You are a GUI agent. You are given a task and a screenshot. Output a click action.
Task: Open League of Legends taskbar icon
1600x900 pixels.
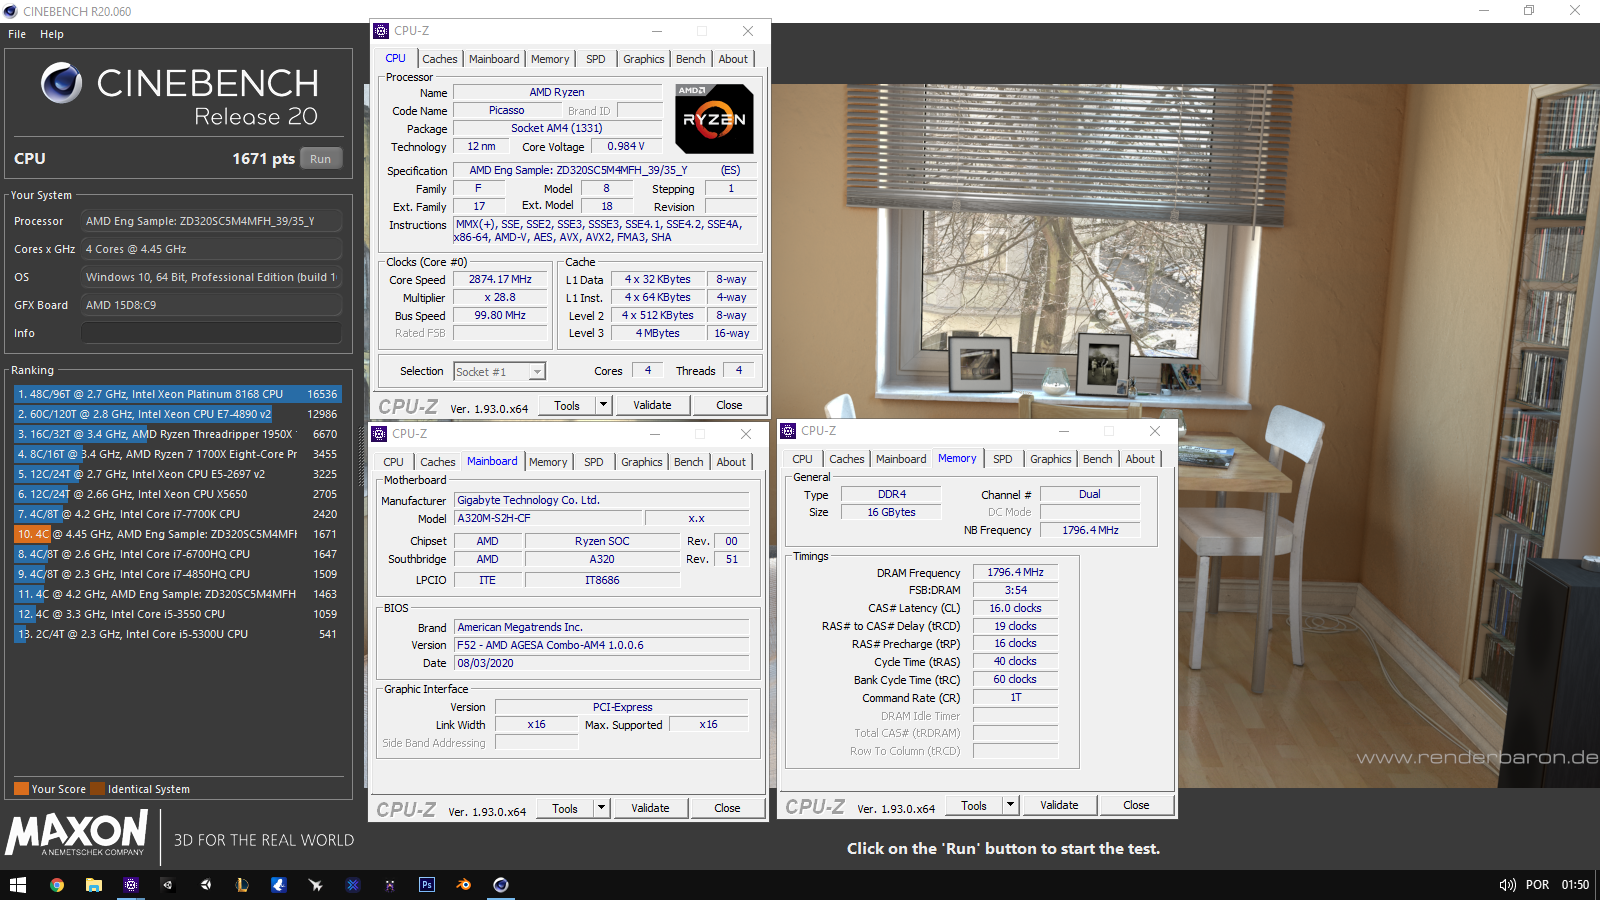(241, 885)
